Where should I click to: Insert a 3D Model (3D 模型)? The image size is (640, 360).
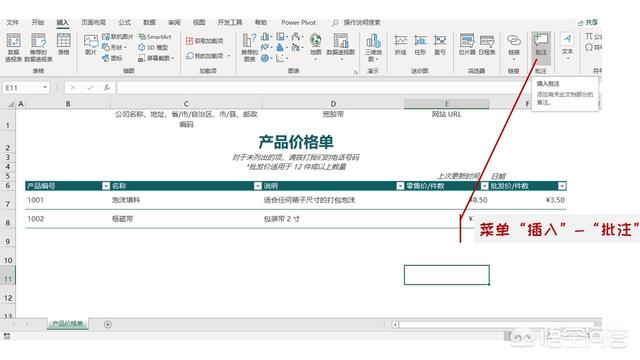[153, 47]
